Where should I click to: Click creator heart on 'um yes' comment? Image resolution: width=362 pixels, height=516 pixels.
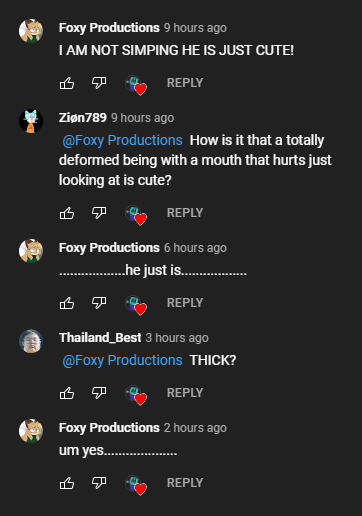(x=136, y=485)
